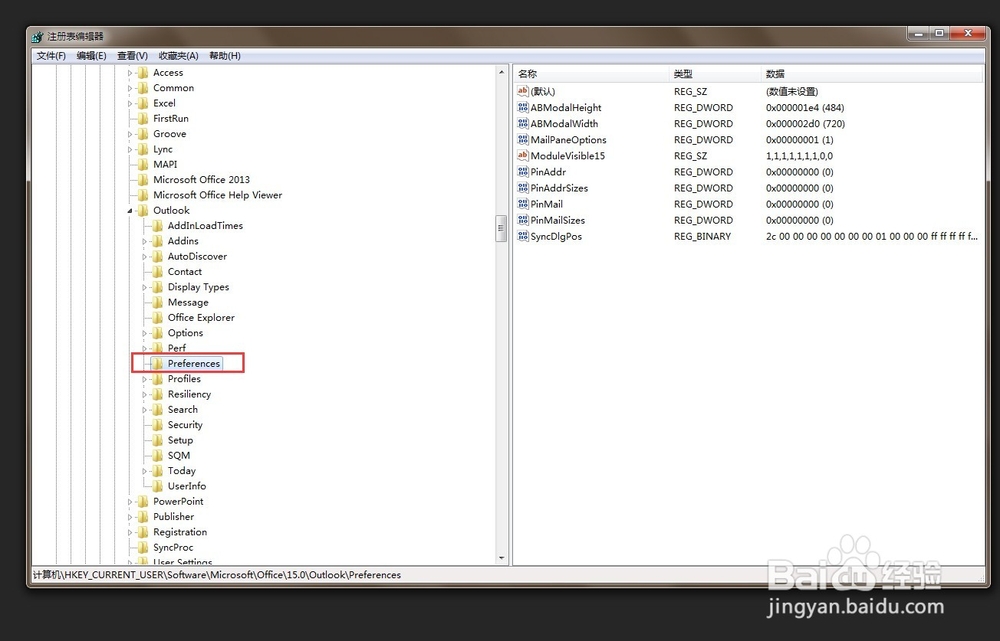Click the tree pane scrollbar thumb
This screenshot has width=1000, height=641.
tap(501, 229)
